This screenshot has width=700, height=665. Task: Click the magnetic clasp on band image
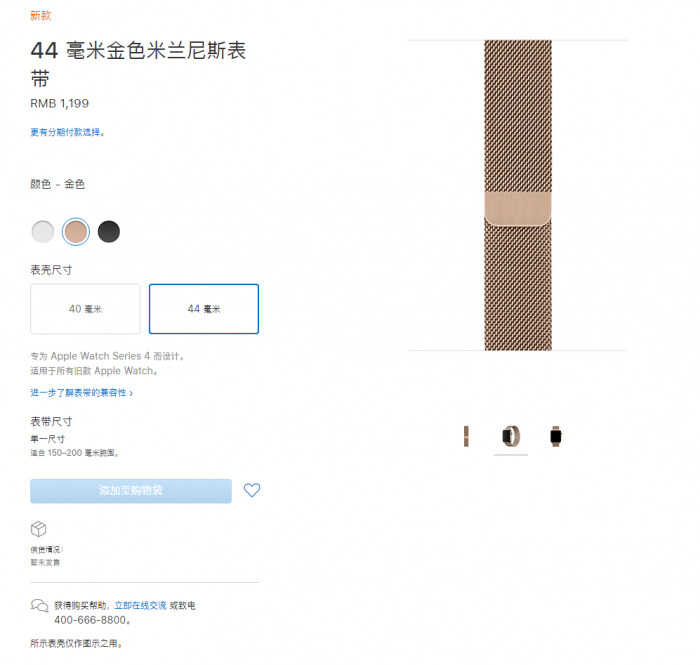click(x=518, y=209)
